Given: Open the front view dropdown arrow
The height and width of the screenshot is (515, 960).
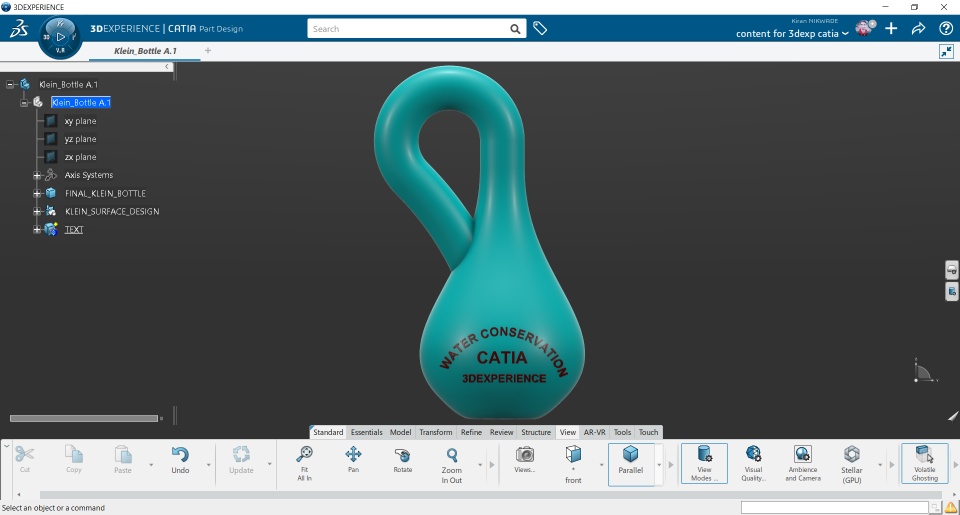Looking at the screenshot, I should (601, 465).
